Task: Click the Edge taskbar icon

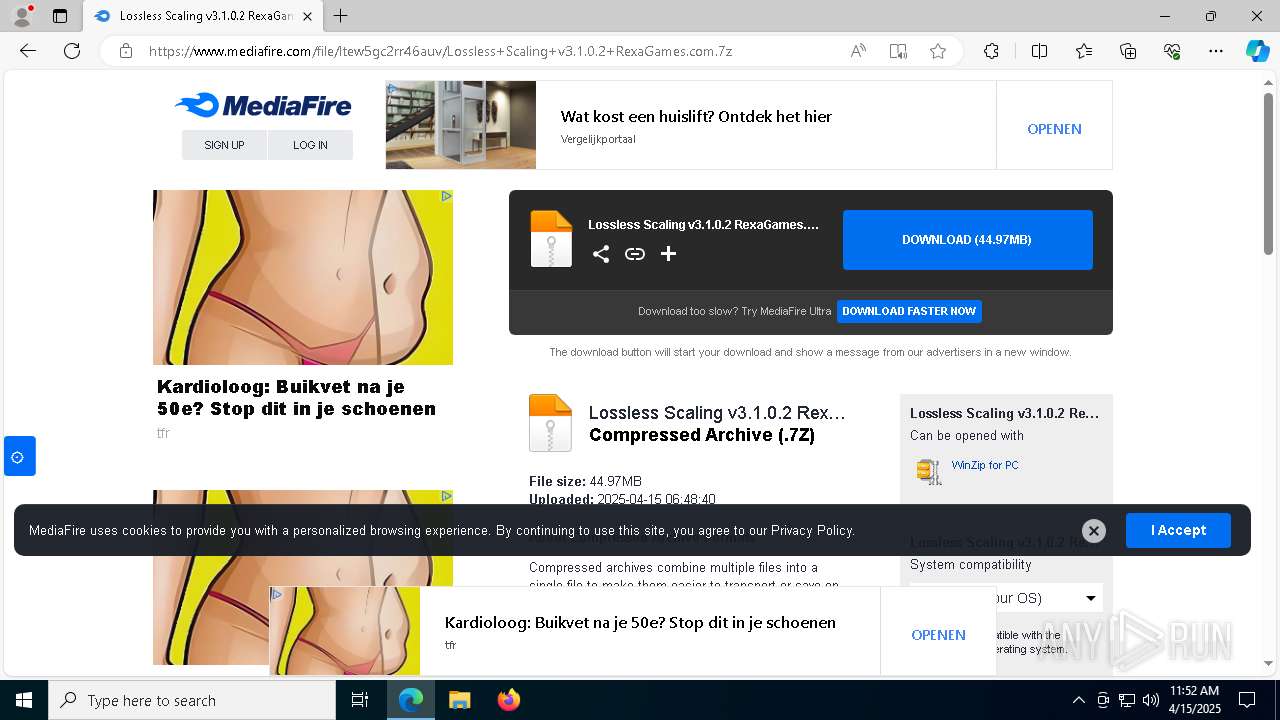Action: (x=411, y=700)
